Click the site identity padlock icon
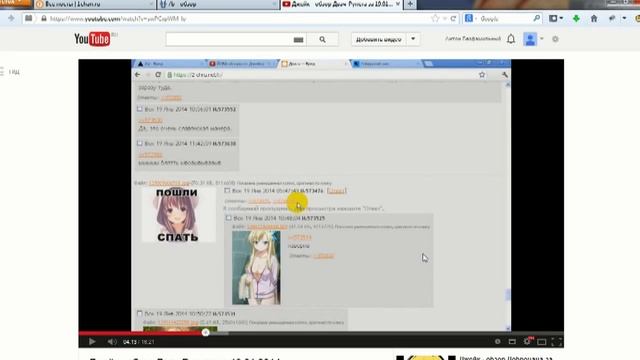The width and height of the screenshot is (640, 360). 44,19
